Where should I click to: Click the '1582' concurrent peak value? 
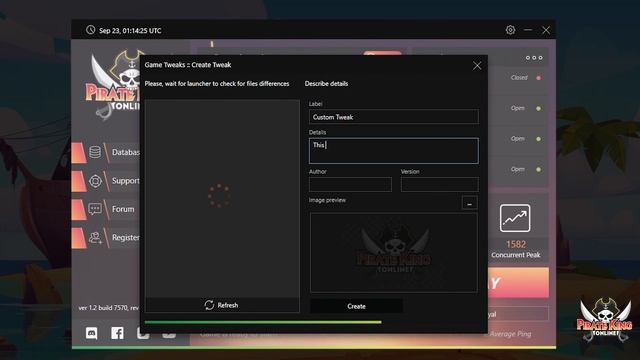coord(516,244)
